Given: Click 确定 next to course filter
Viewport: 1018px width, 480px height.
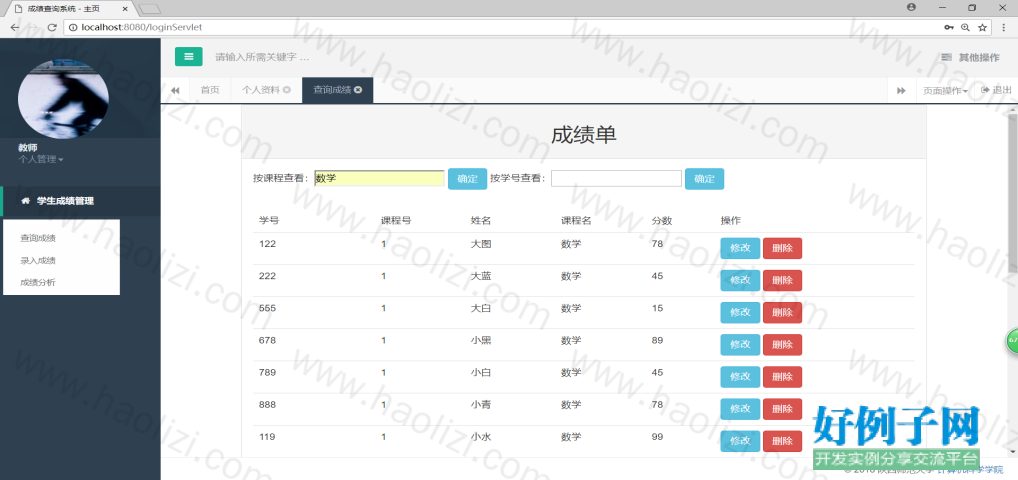Looking at the screenshot, I should click(x=467, y=179).
